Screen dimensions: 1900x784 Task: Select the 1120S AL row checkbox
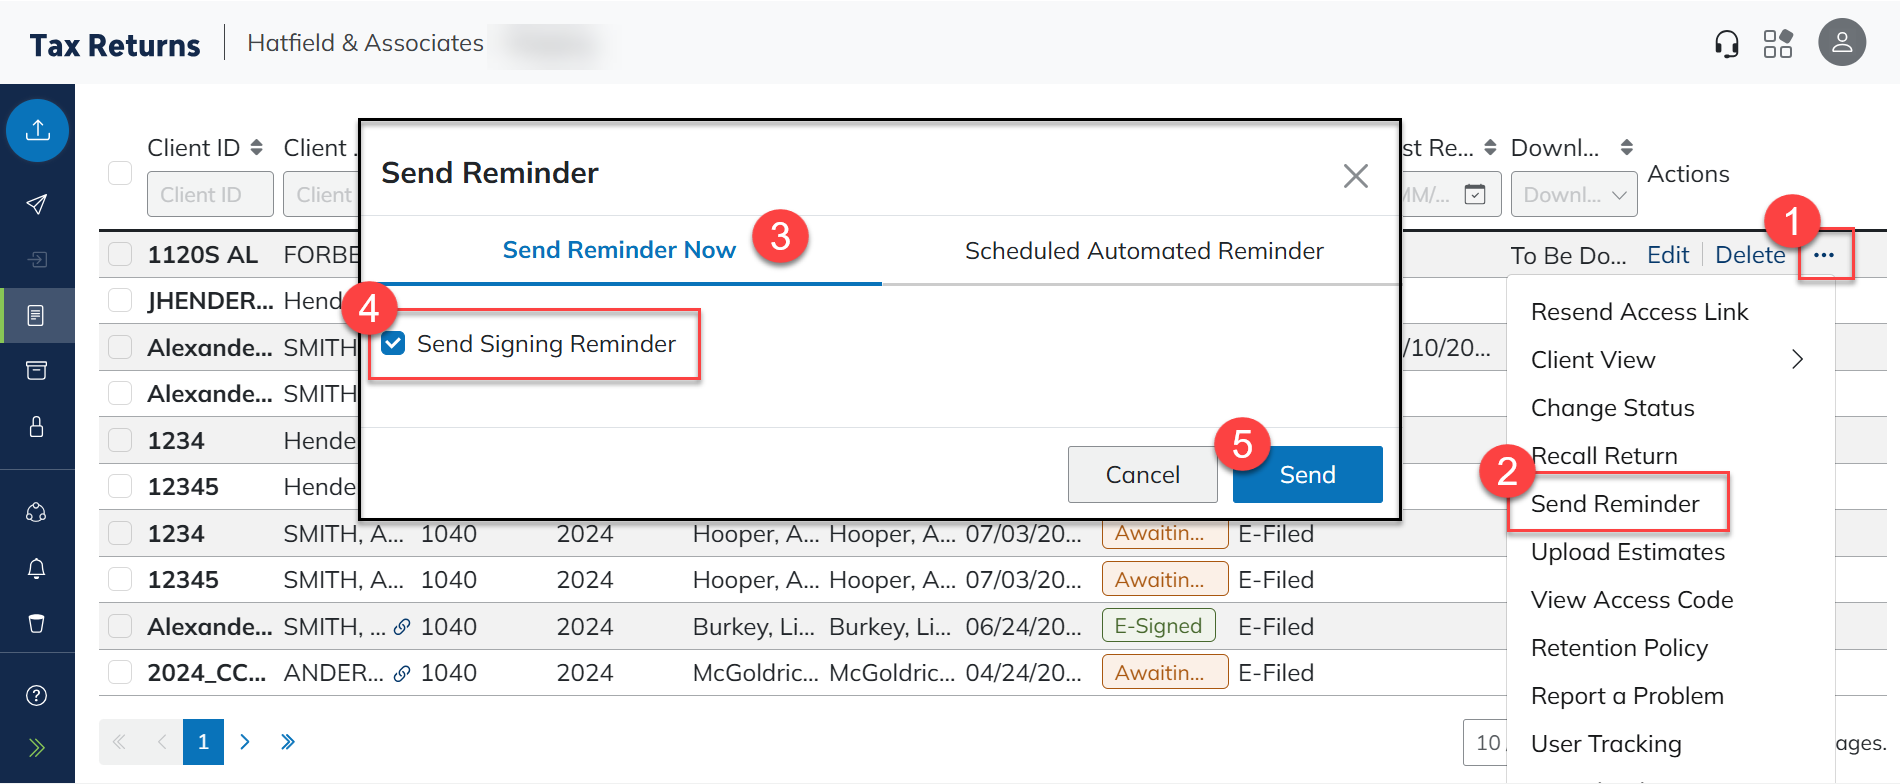tap(120, 254)
